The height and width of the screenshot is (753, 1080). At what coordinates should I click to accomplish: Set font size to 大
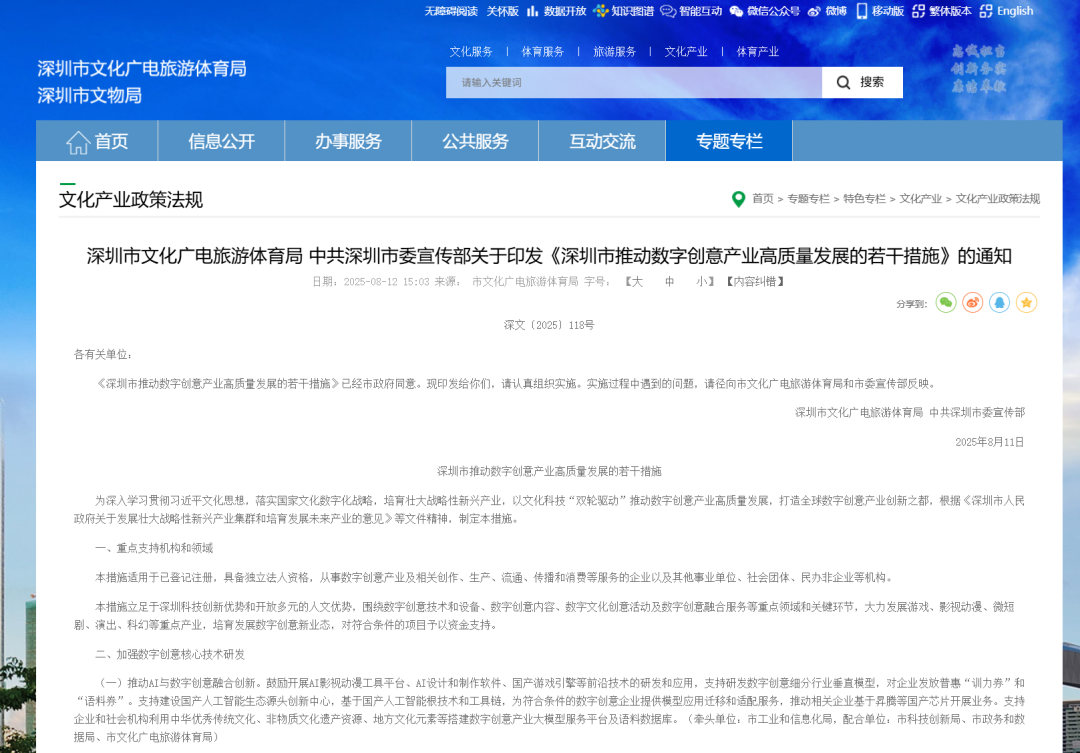[x=637, y=282]
